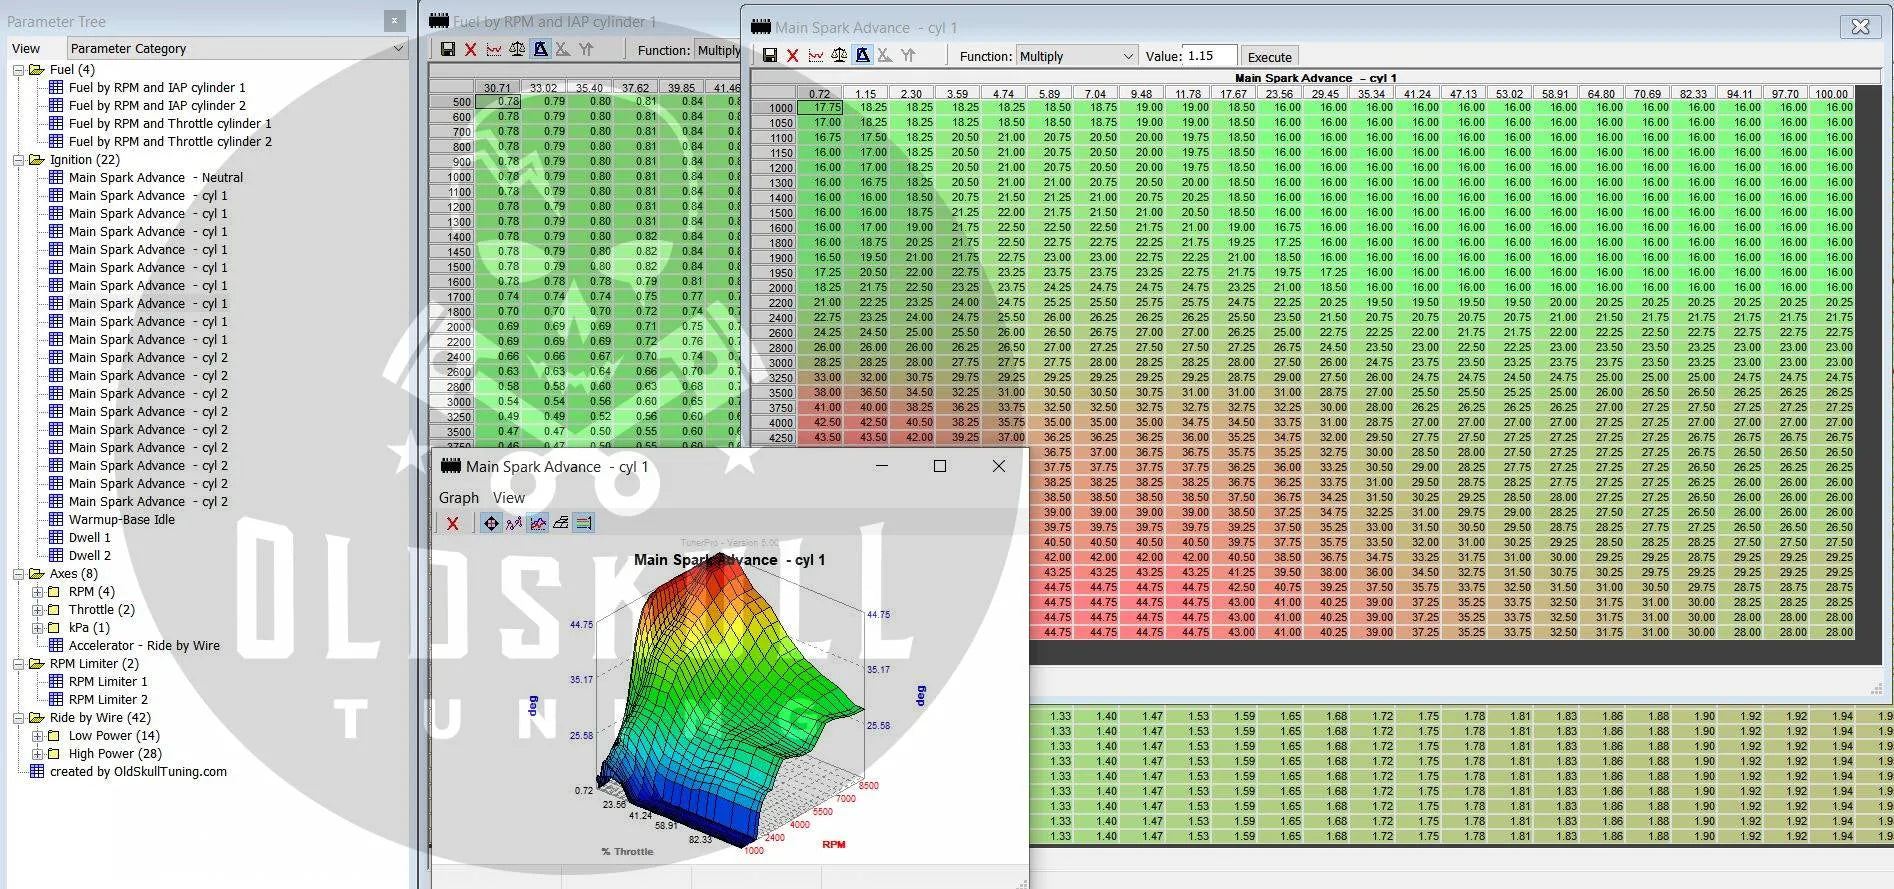Toggle the rotate crosshair tool in graph toolbar
Screen dimensions: 1894x889
point(491,523)
